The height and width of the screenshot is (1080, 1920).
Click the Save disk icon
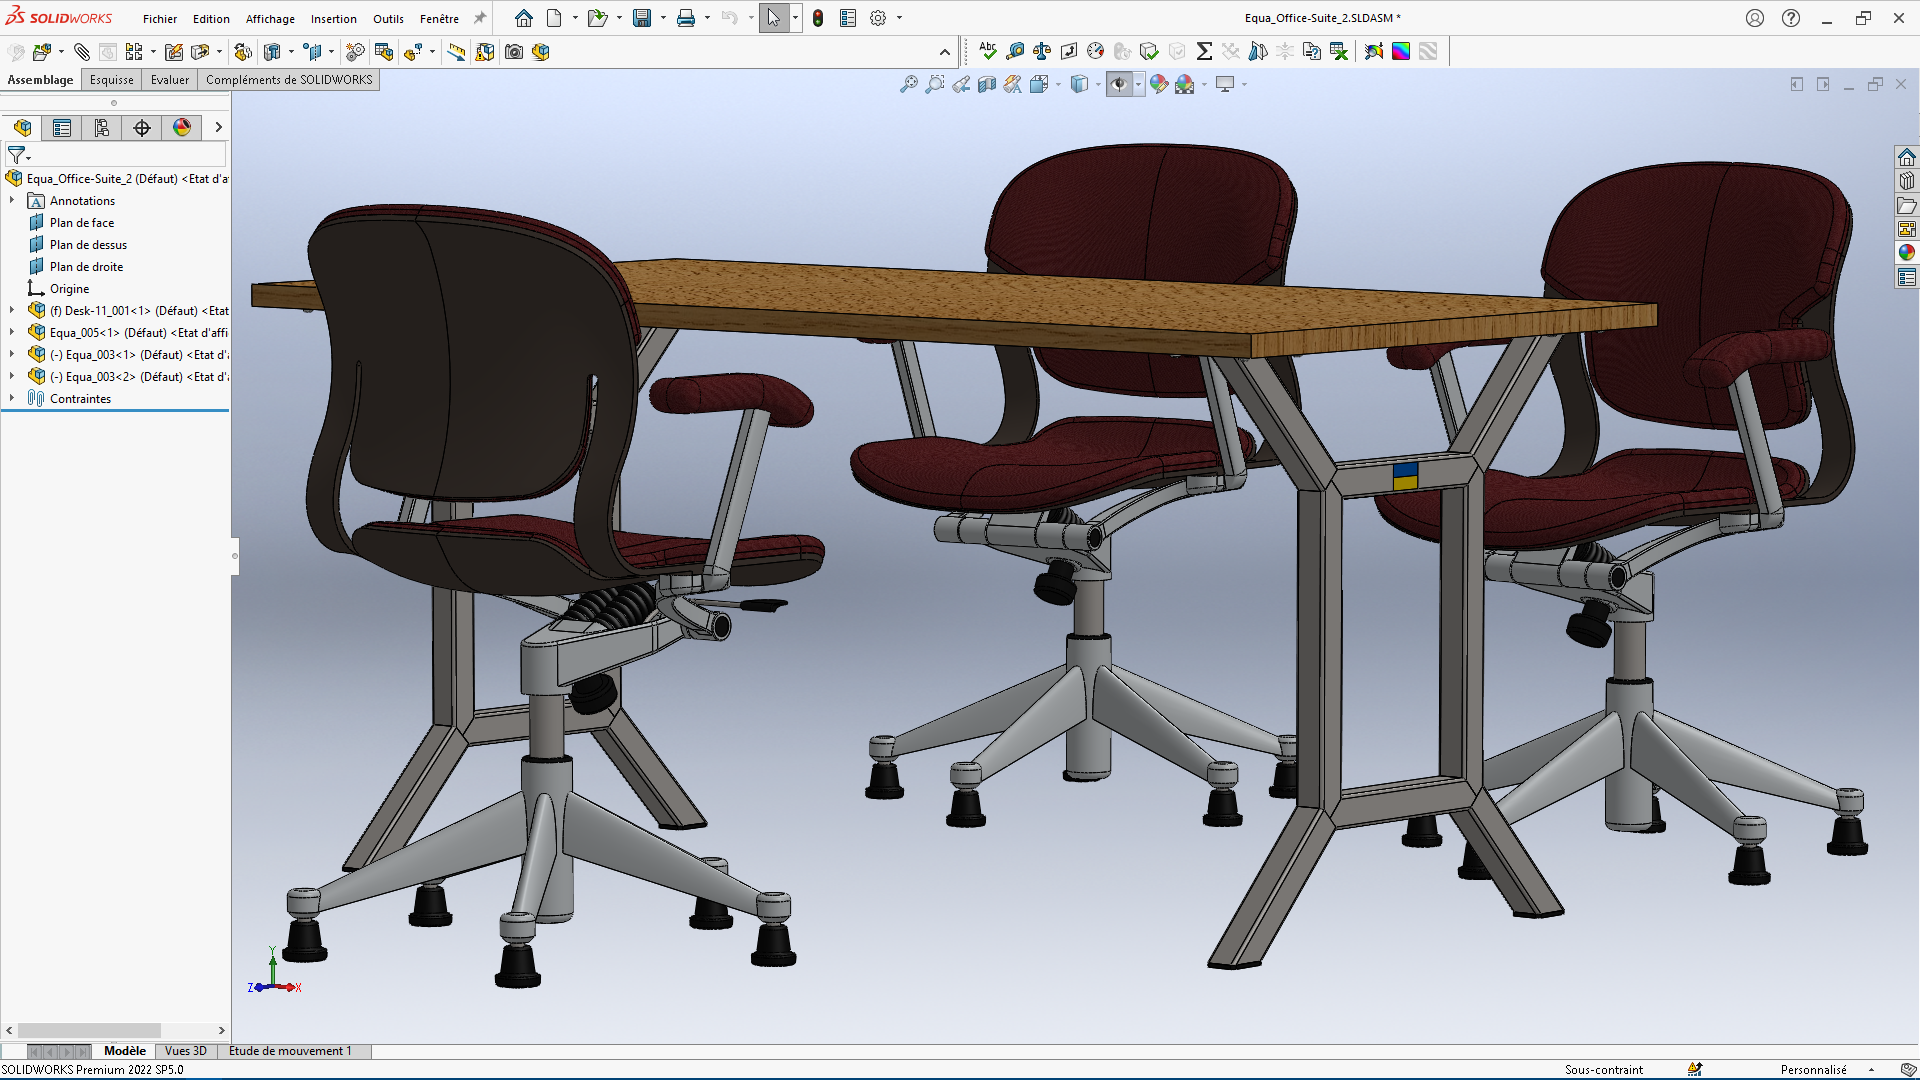tap(642, 18)
